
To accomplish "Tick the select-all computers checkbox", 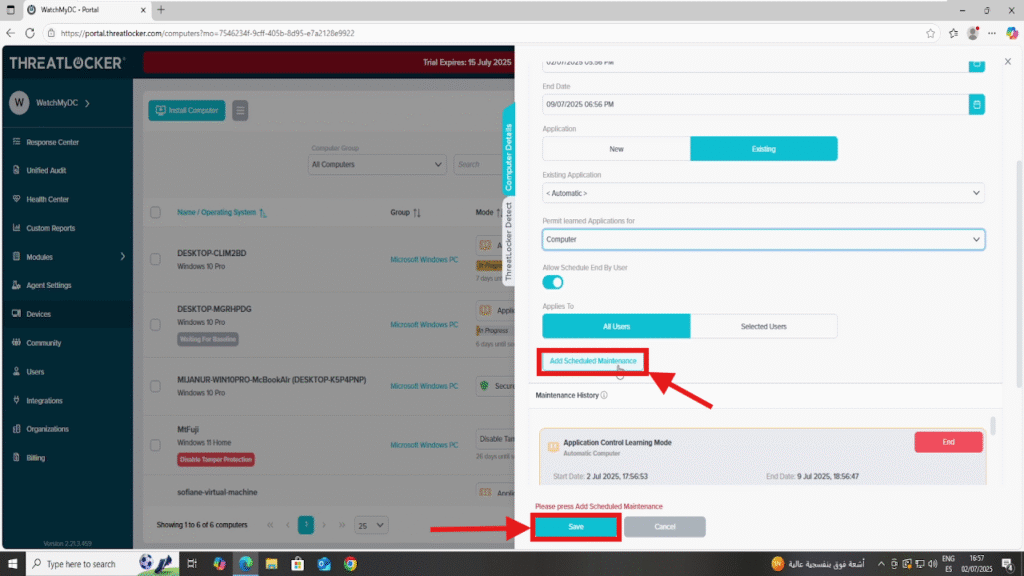I will [155, 212].
